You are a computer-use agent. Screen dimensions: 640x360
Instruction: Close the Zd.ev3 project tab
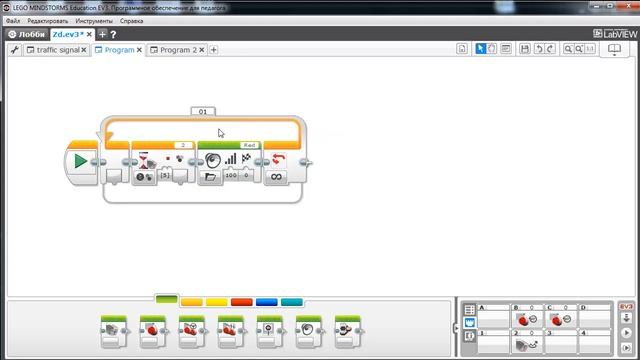click(89, 35)
